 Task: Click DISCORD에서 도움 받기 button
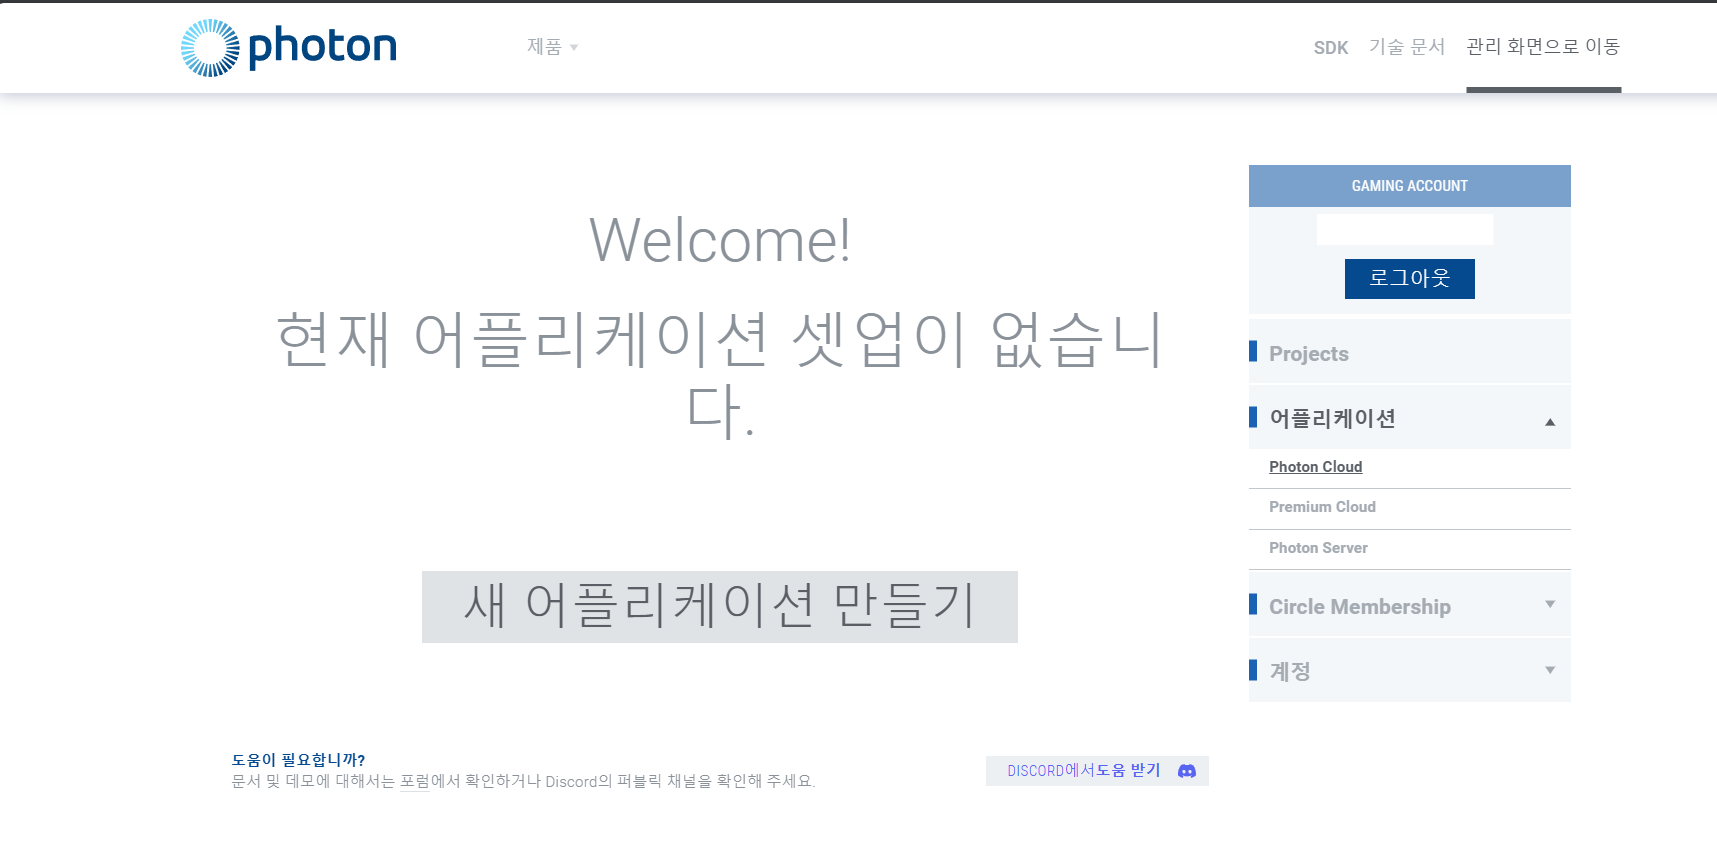tap(1097, 771)
